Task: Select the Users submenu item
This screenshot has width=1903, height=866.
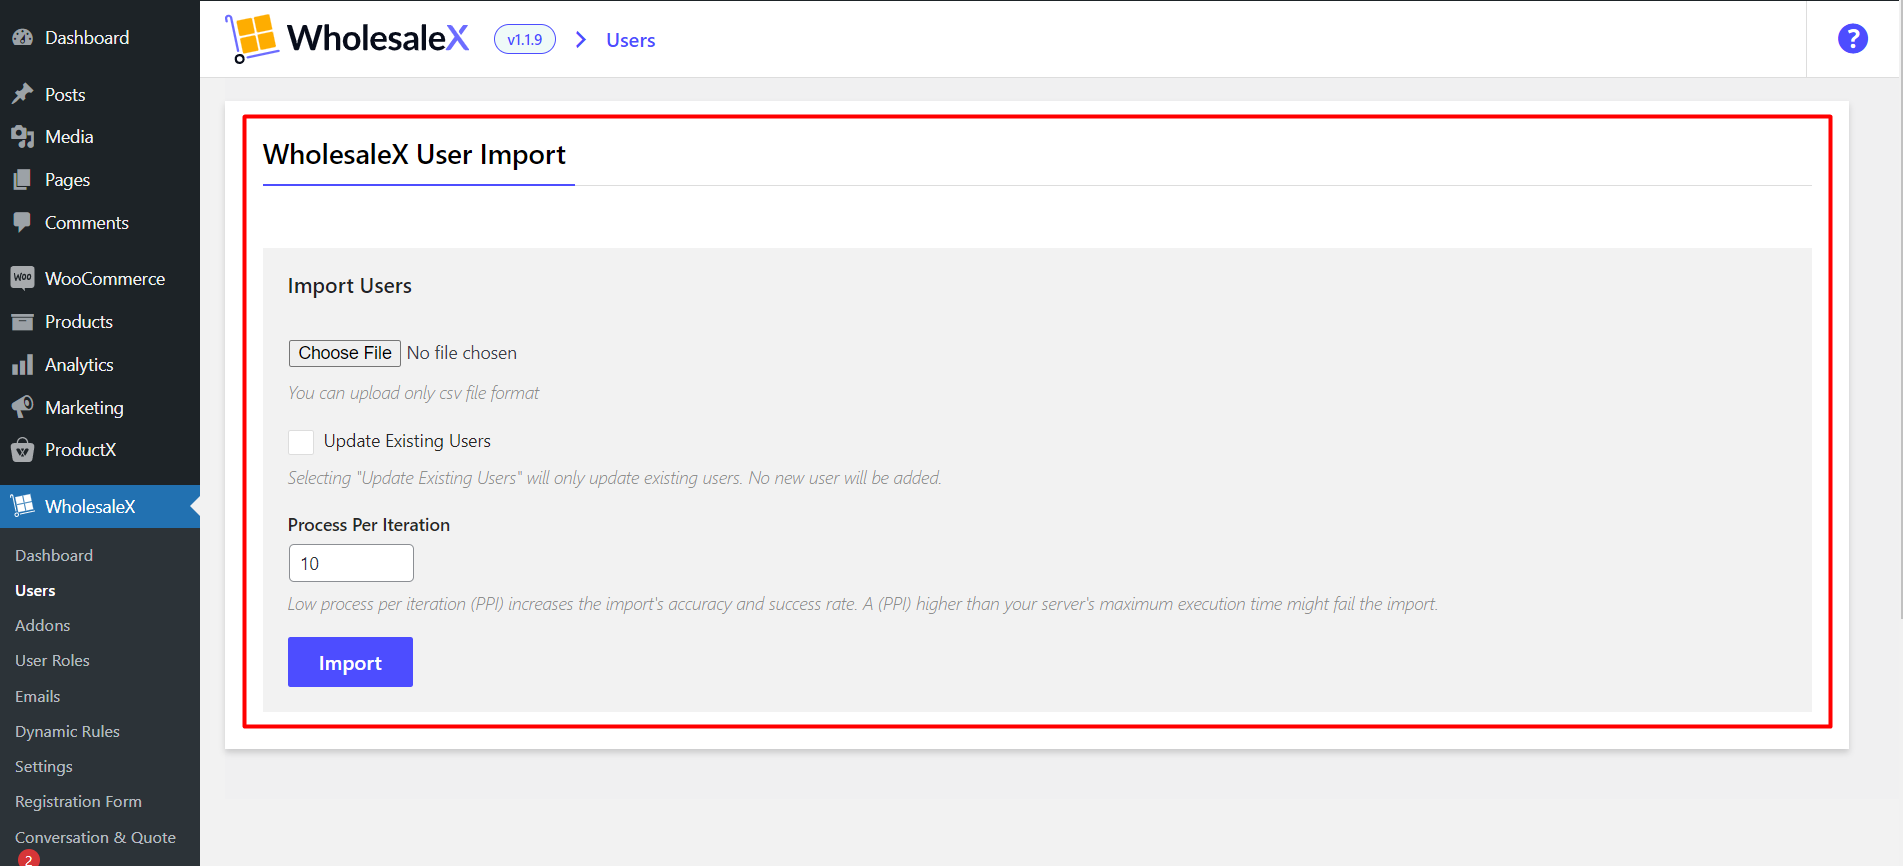Action: point(35,590)
